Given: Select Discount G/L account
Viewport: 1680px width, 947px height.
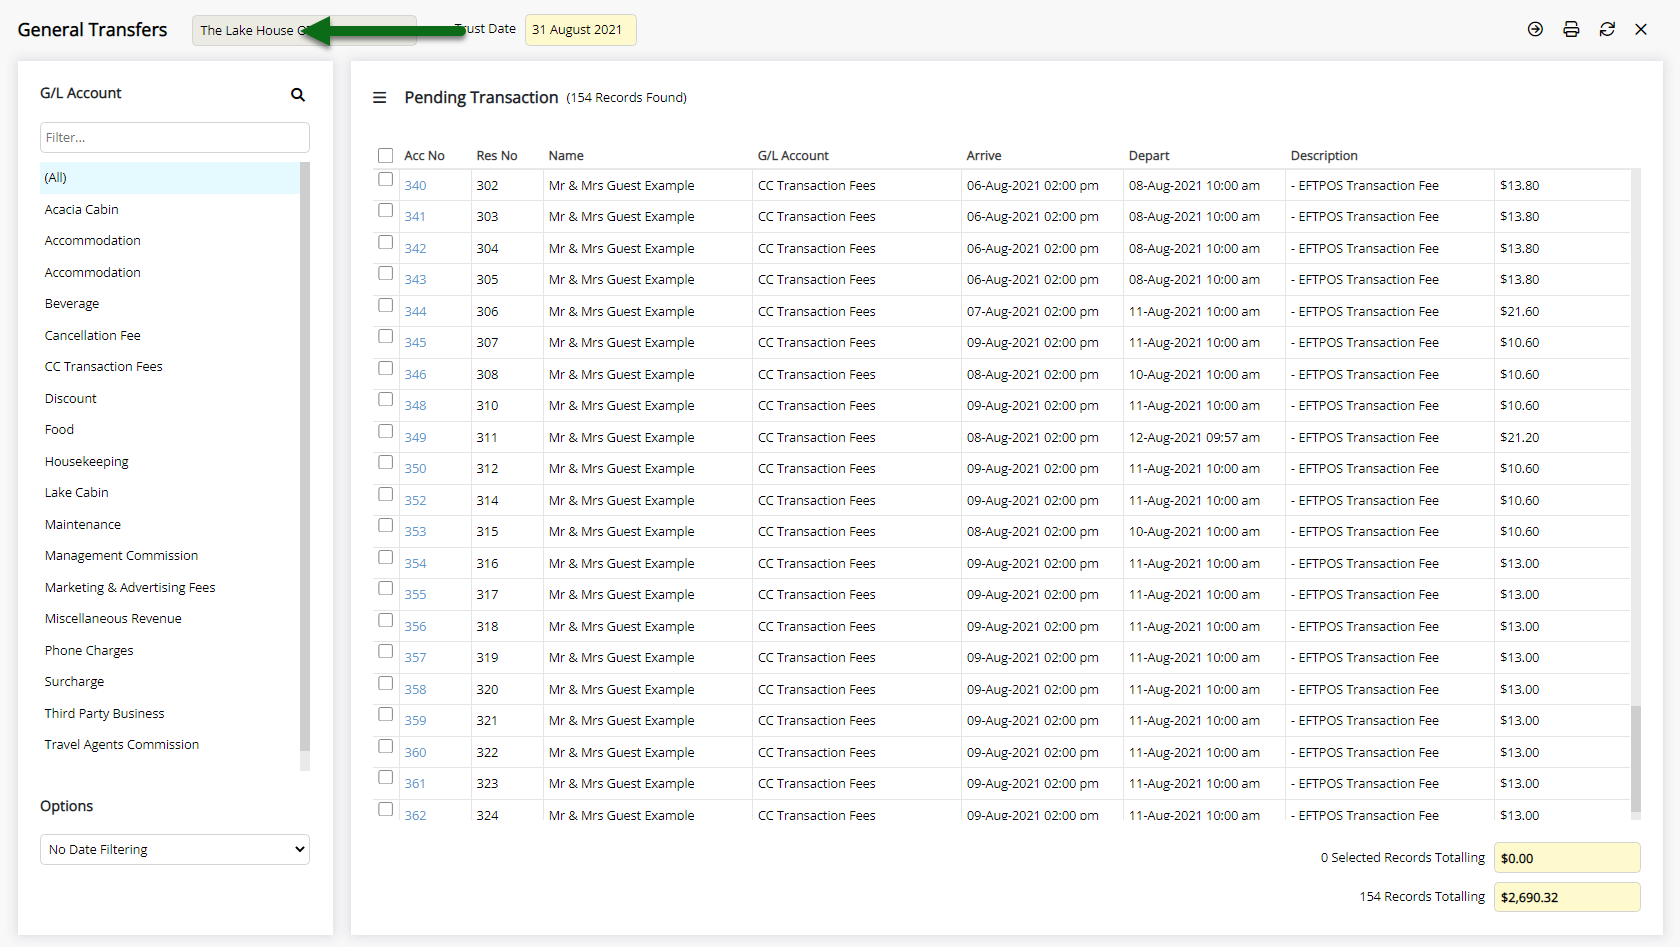Looking at the screenshot, I should point(70,398).
